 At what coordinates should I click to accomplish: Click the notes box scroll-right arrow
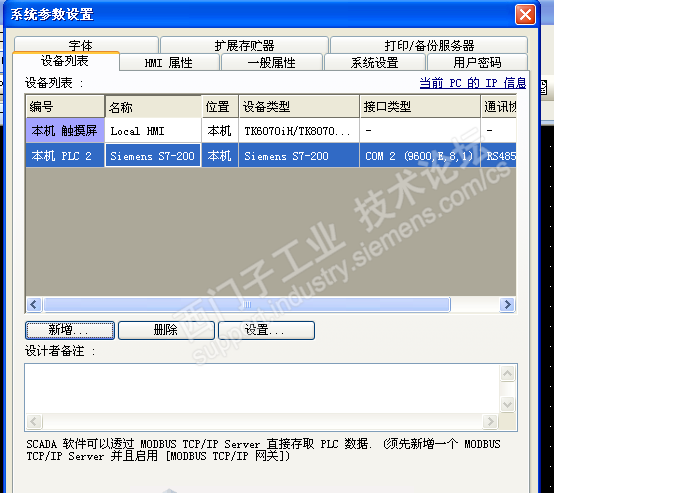tap(490, 422)
